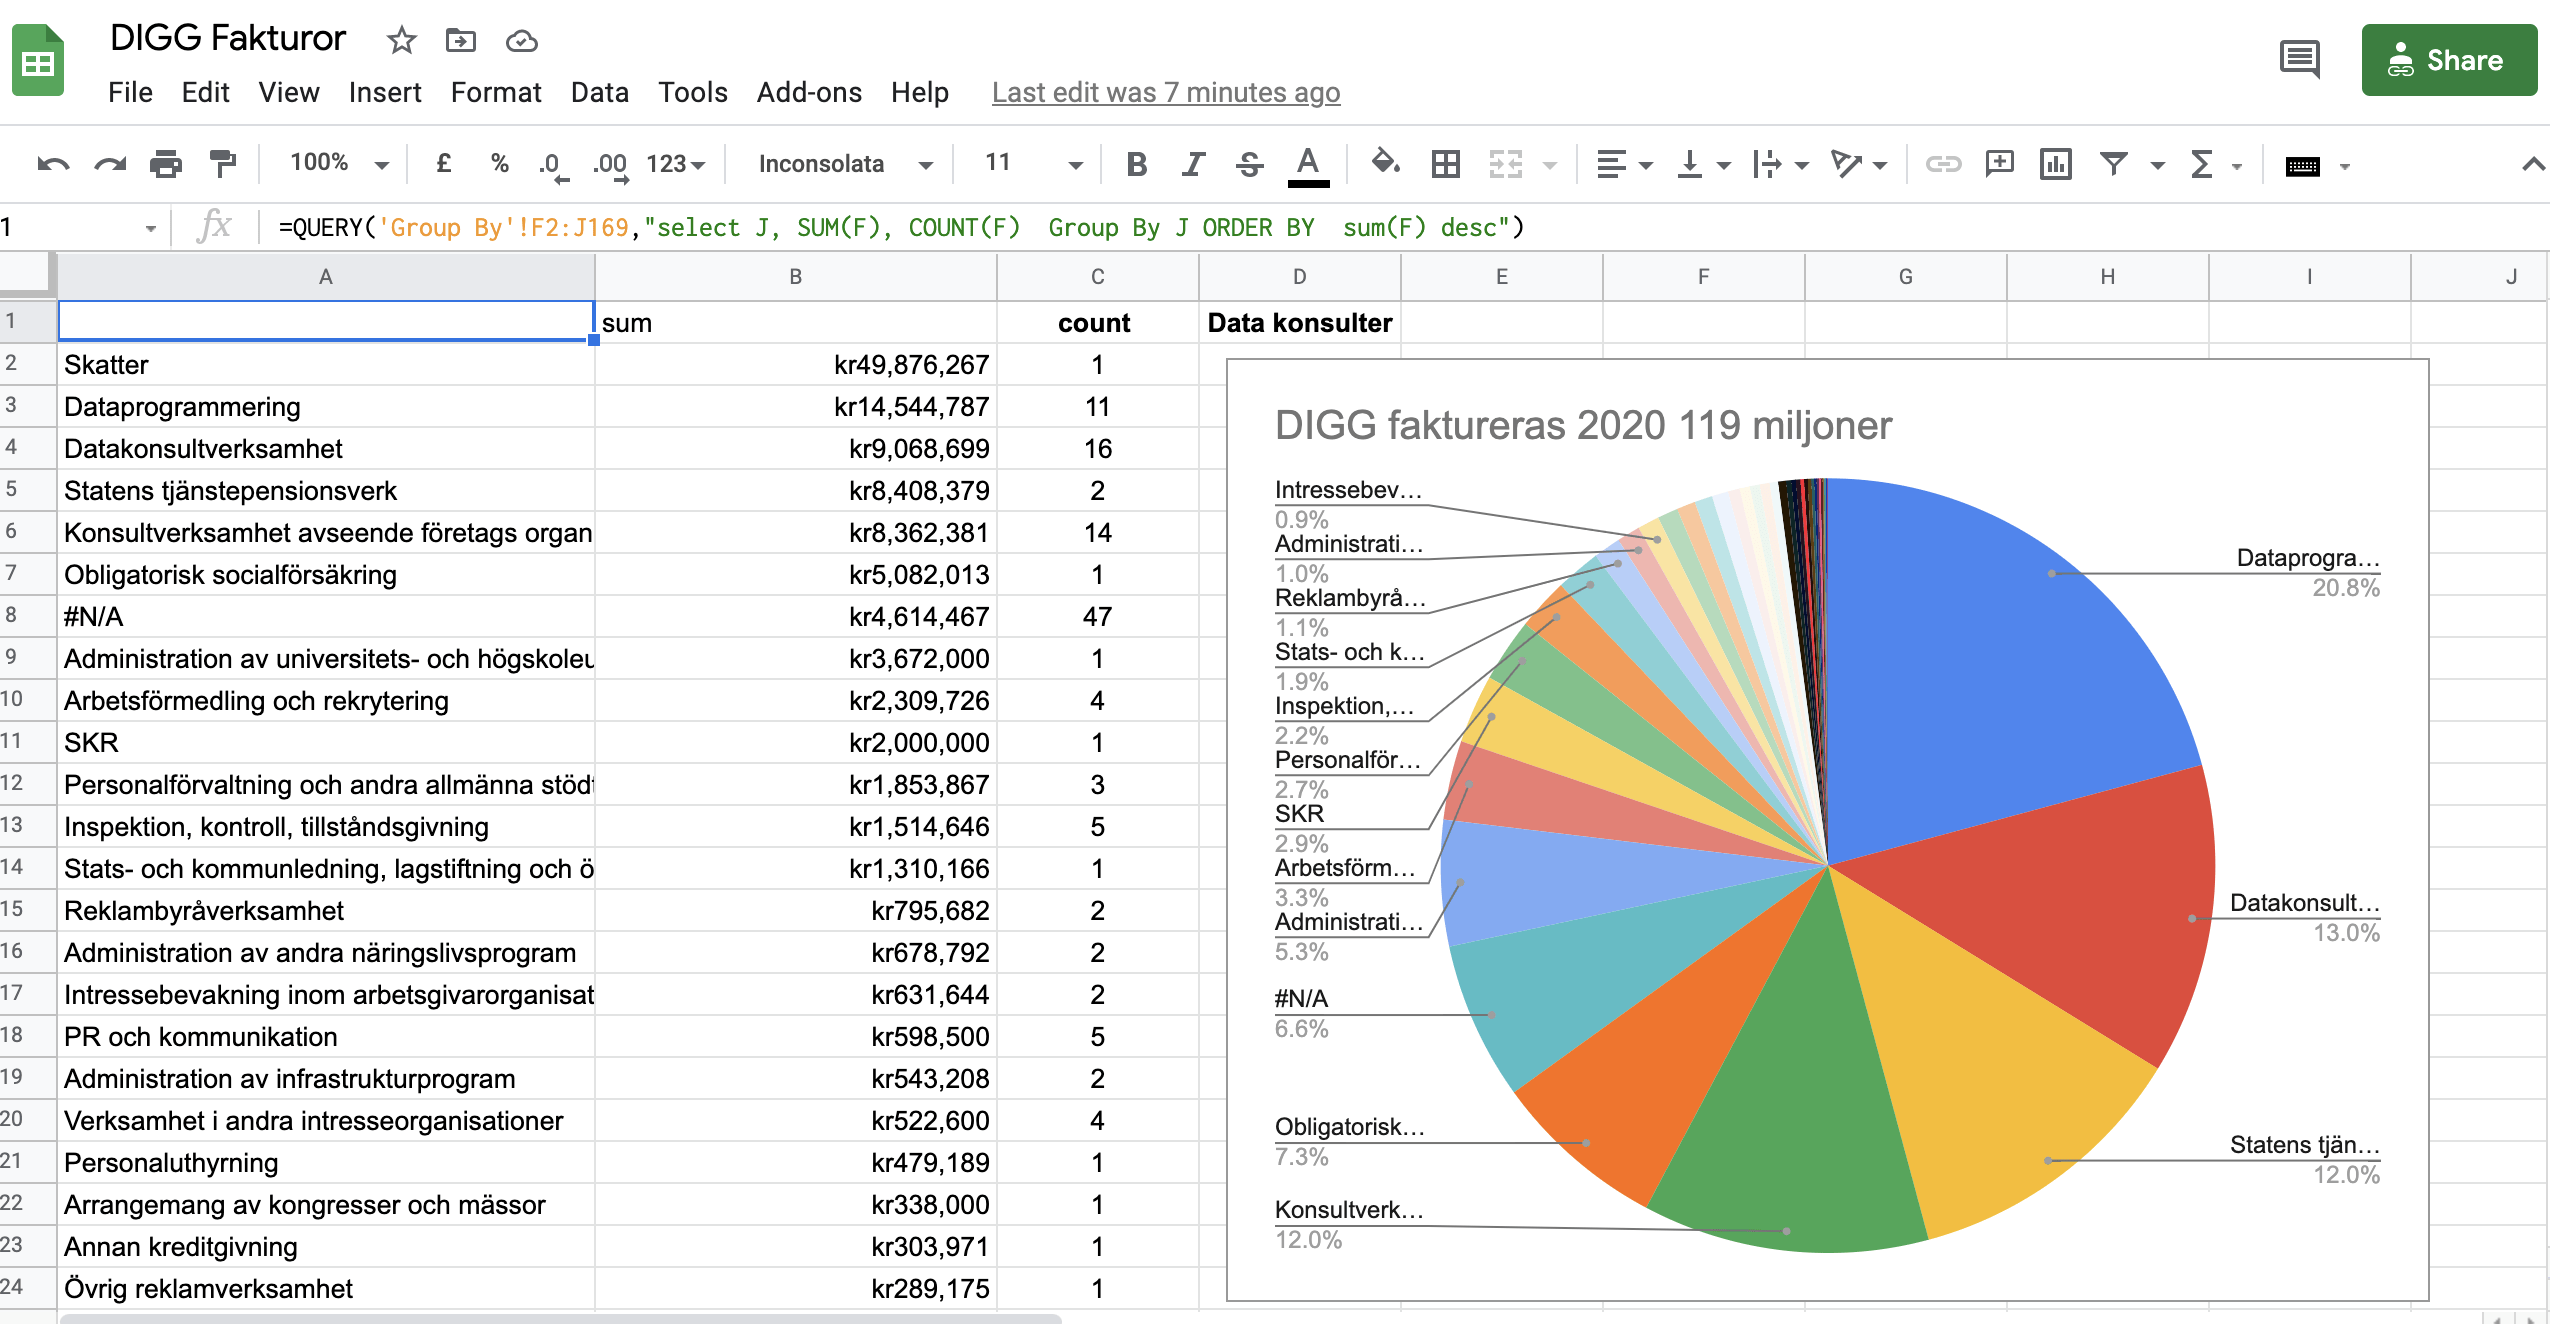Viewport: 2550px width, 1324px height.
Task: Open the Format menu
Action: [495, 93]
